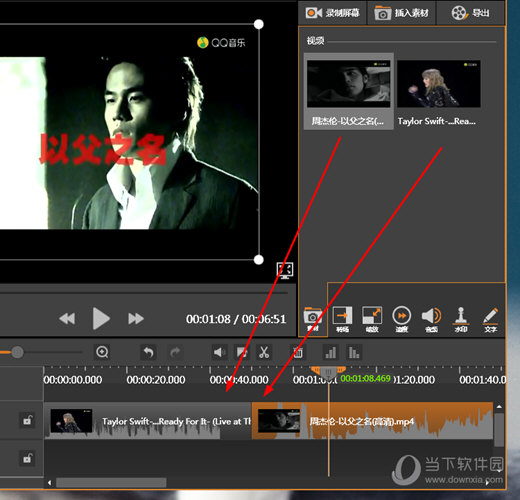Image resolution: width=520 pixels, height=500 pixels.
Task: Click the 00:01:08 / 00:06:51 time display
Action: (x=236, y=319)
